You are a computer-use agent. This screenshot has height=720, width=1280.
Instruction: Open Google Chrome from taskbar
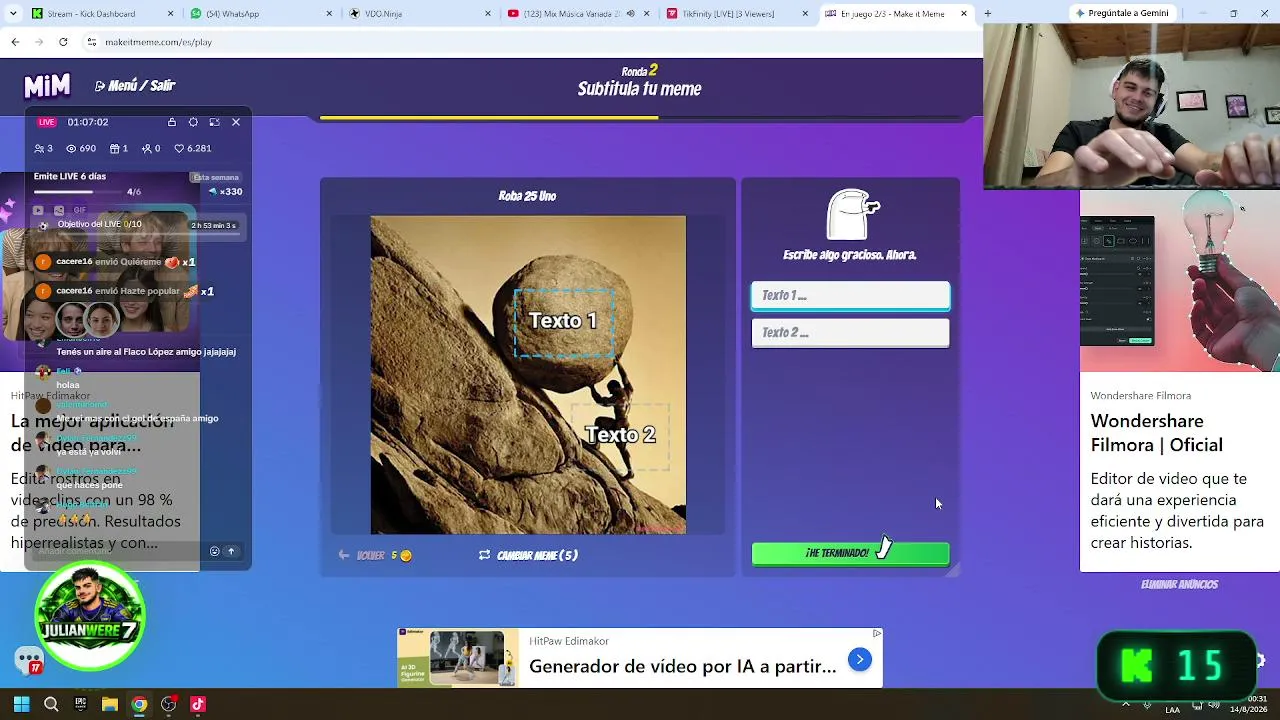(x=139, y=704)
